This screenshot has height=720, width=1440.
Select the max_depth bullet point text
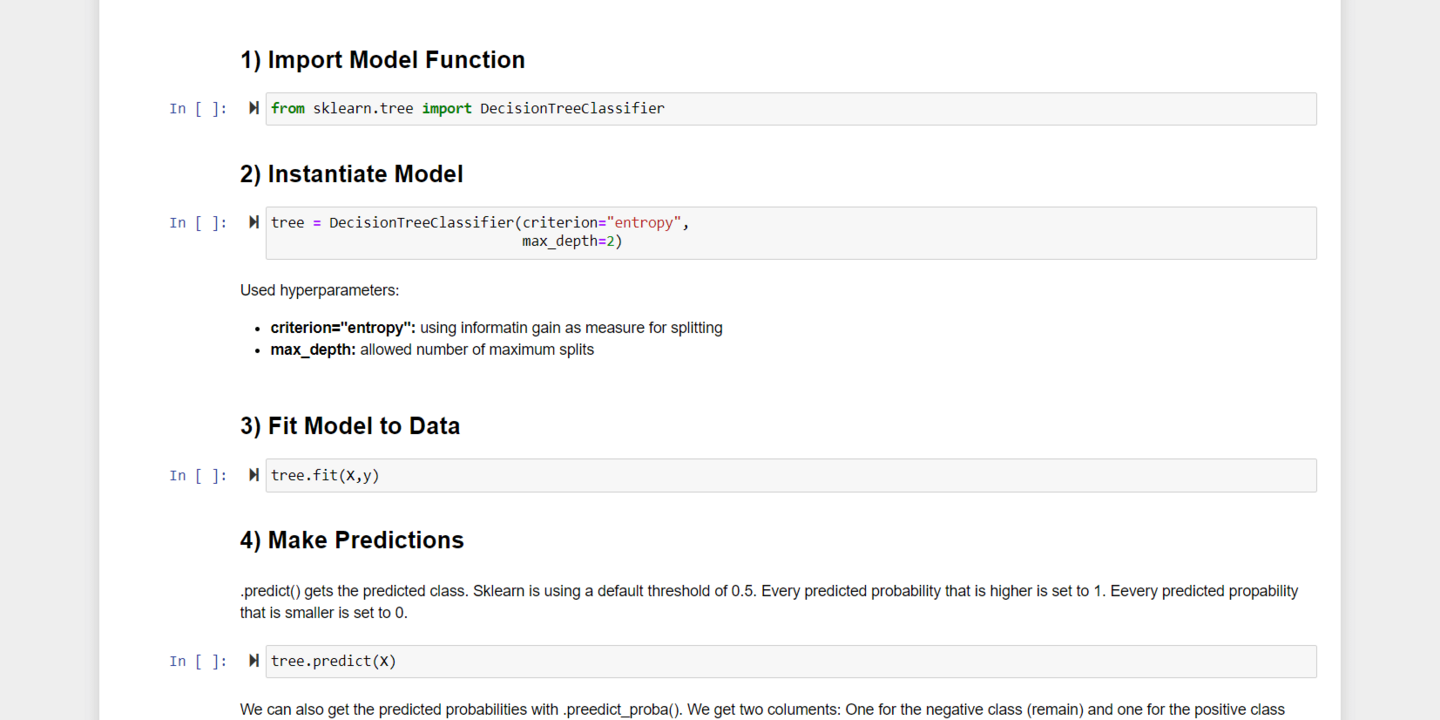tap(432, 350)
